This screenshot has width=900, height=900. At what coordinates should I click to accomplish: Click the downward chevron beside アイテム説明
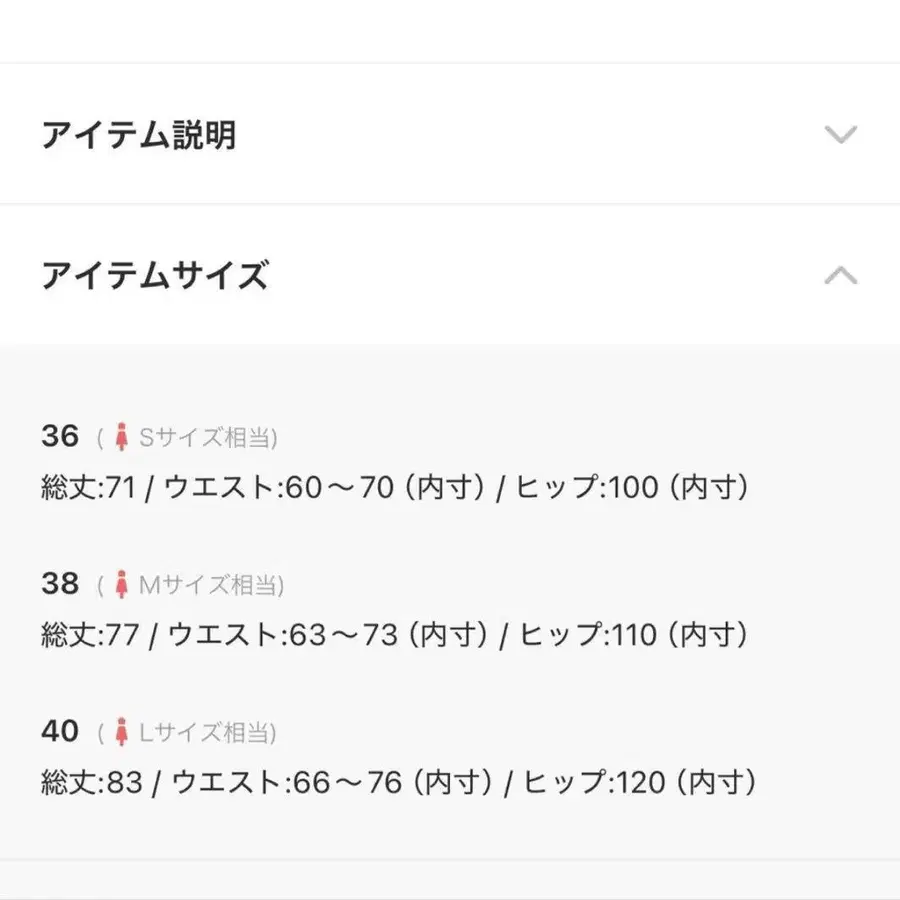(x=840, y=135)
